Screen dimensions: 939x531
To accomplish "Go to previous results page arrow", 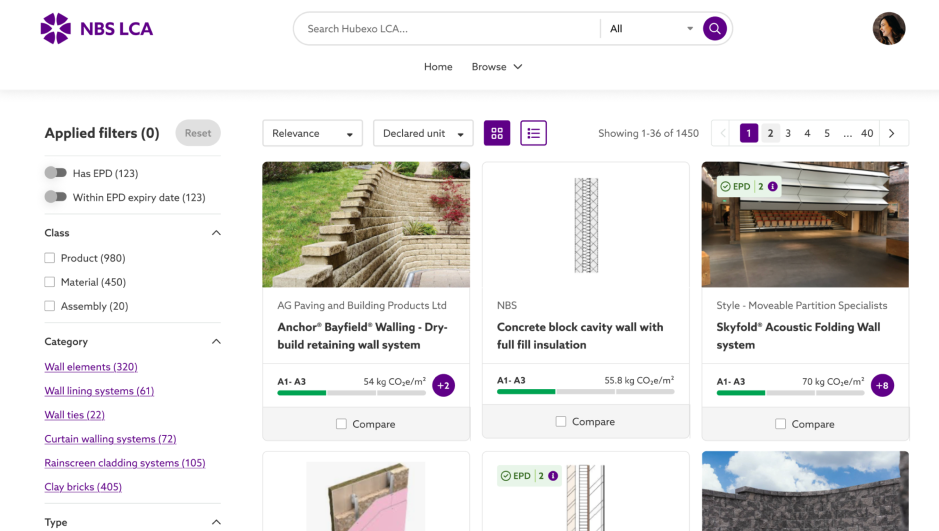I will click(723, 133).
